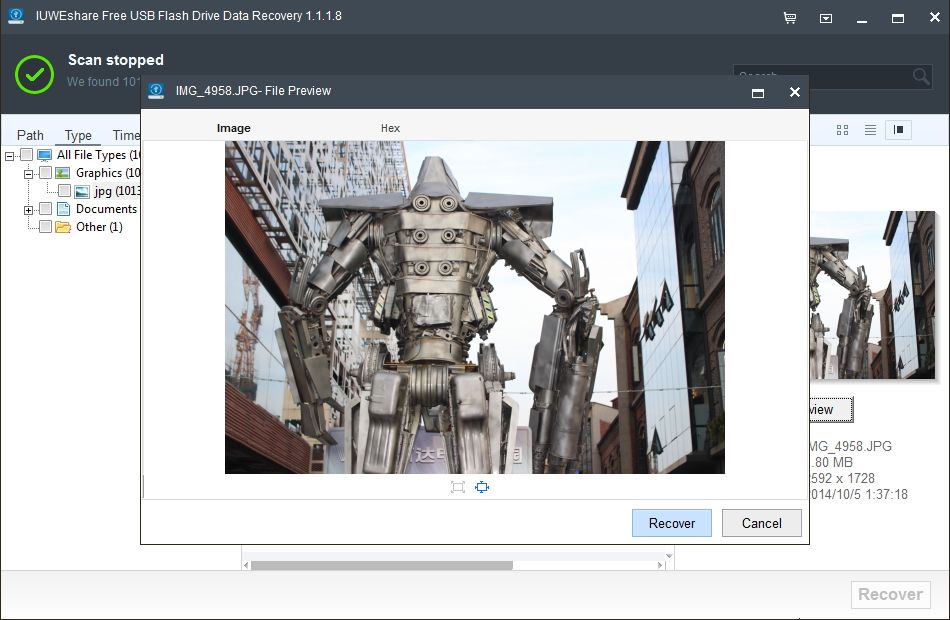950x620 pixels.
Task: Collapse the All File Types tree node
Action: (x=9, y=154)
